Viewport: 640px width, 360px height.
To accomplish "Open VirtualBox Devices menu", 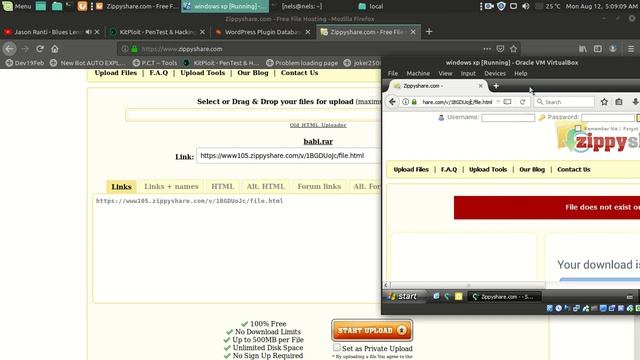I will click(x=495, y=73).
